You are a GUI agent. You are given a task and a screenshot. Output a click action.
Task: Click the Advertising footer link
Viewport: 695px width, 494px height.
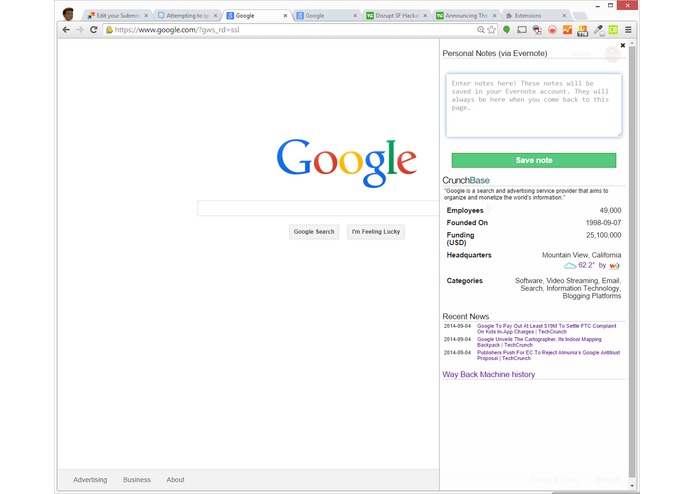[x=90, y=480]
